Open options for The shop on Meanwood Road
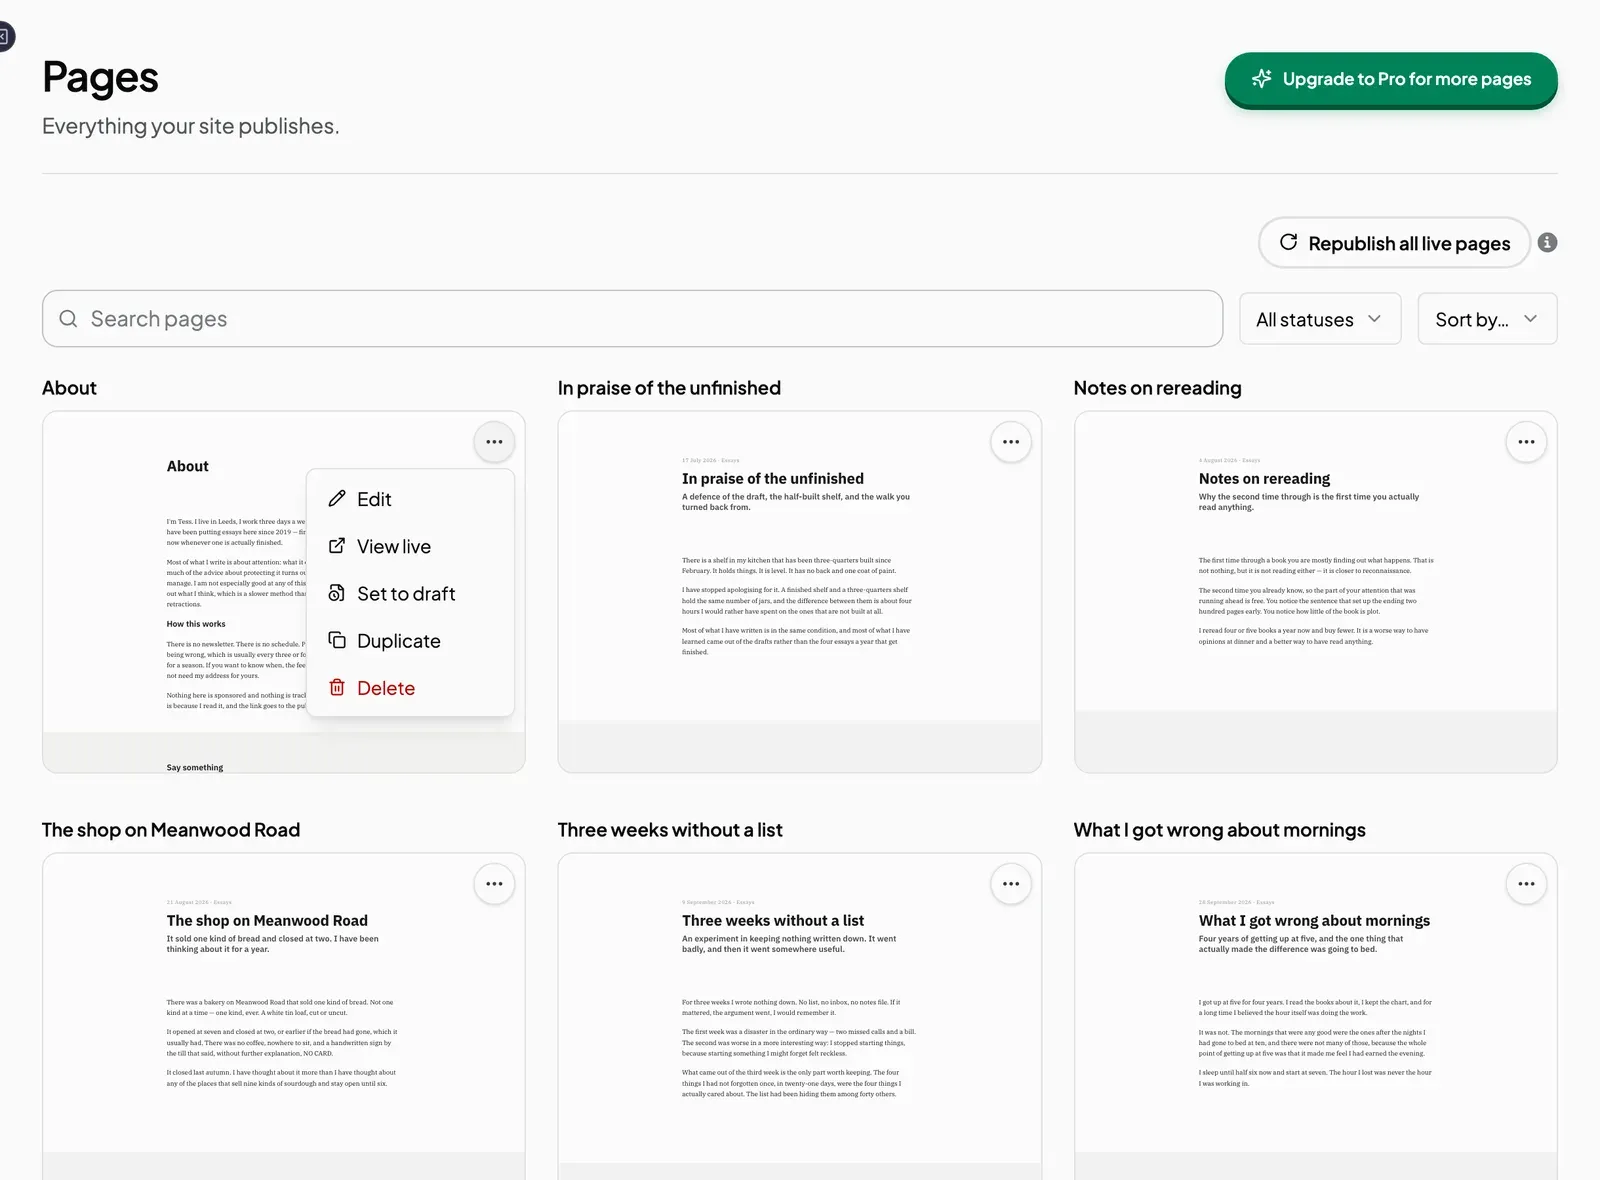This screenshot has width=1600, height=1180. point(494,884)
